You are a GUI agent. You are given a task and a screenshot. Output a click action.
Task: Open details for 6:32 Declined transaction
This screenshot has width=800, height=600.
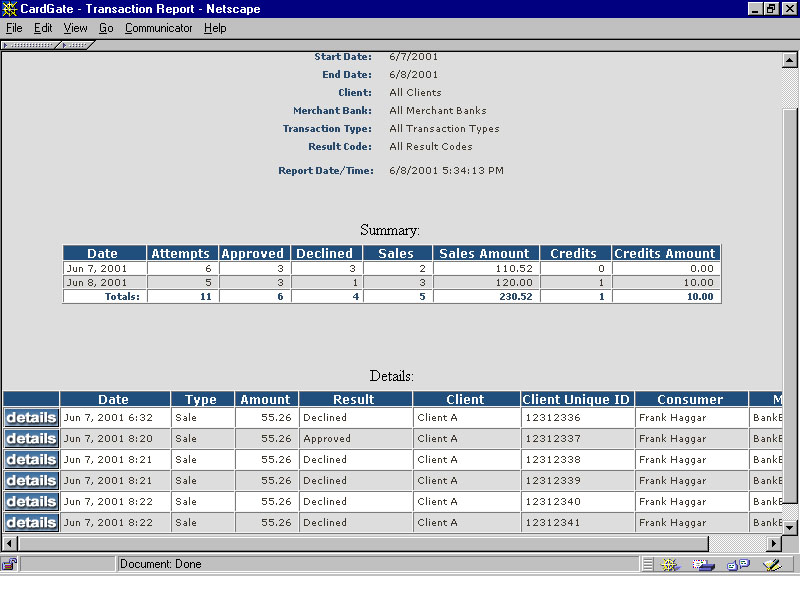31,417
